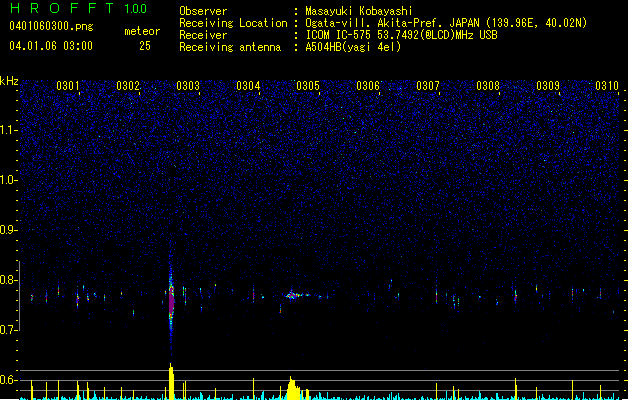
Task: Click the 0303 time marker
Action: 188,86
